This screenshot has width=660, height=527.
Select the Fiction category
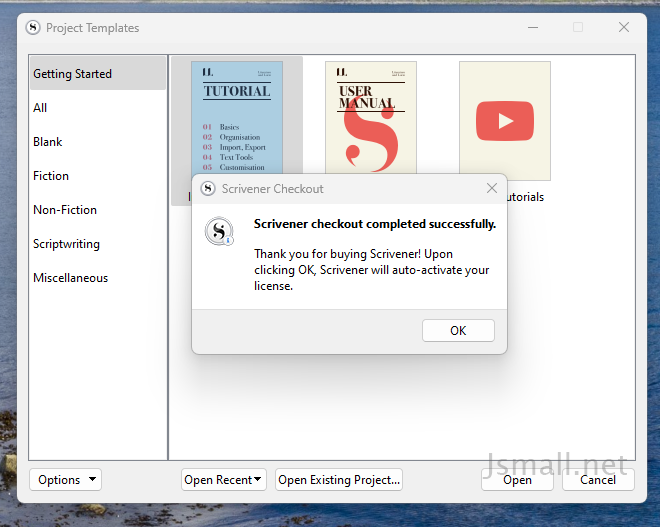[98, 176]
